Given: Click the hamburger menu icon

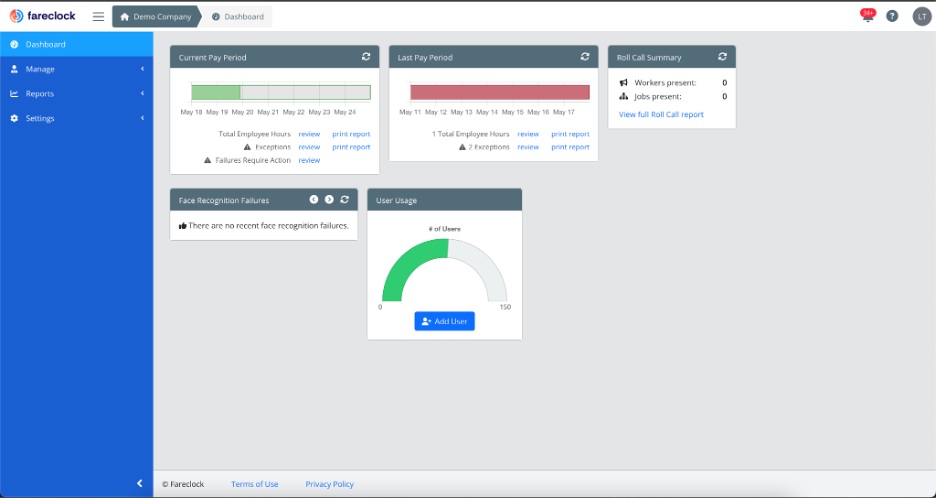Looking at the screenshot, I should (x=98, y=16).
